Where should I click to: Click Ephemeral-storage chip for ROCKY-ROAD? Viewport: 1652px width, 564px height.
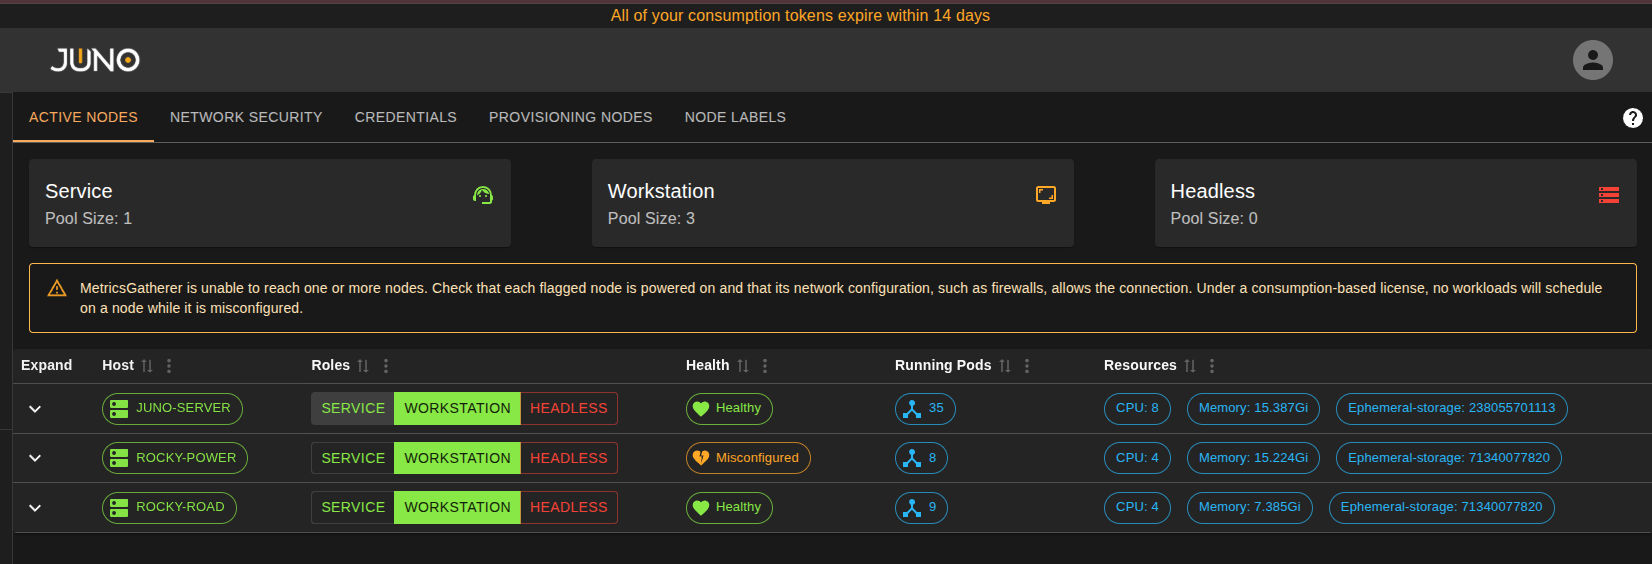(x=1441, y=507)
